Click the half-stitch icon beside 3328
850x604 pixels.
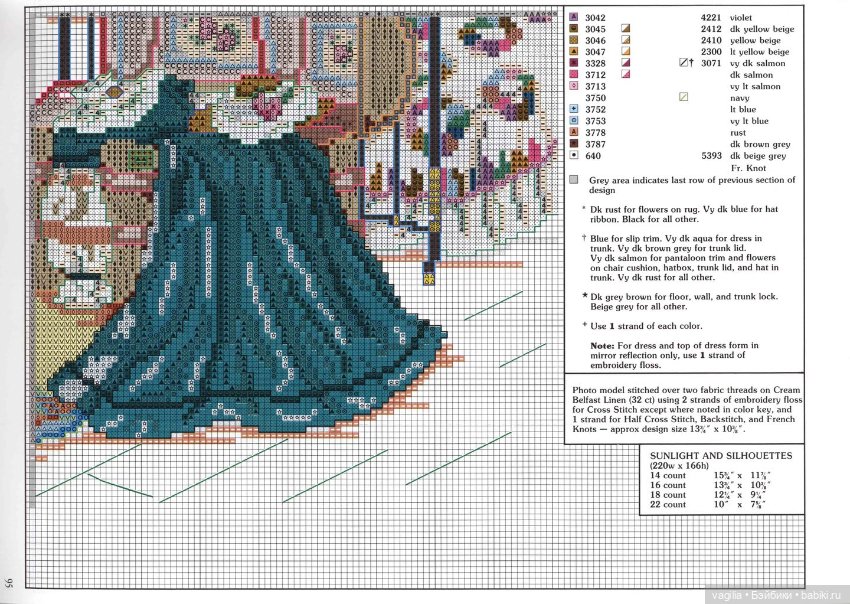(626, 64)
